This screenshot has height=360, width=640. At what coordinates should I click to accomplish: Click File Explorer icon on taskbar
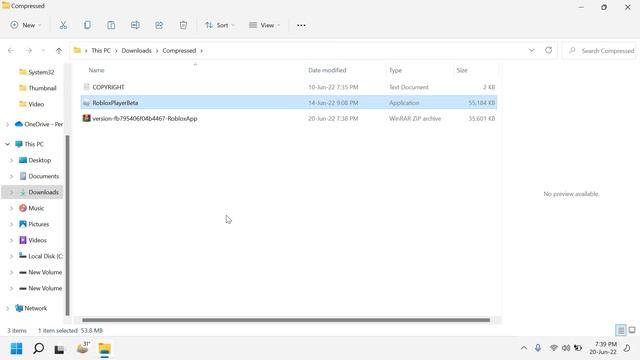click(x=104, y=349)
